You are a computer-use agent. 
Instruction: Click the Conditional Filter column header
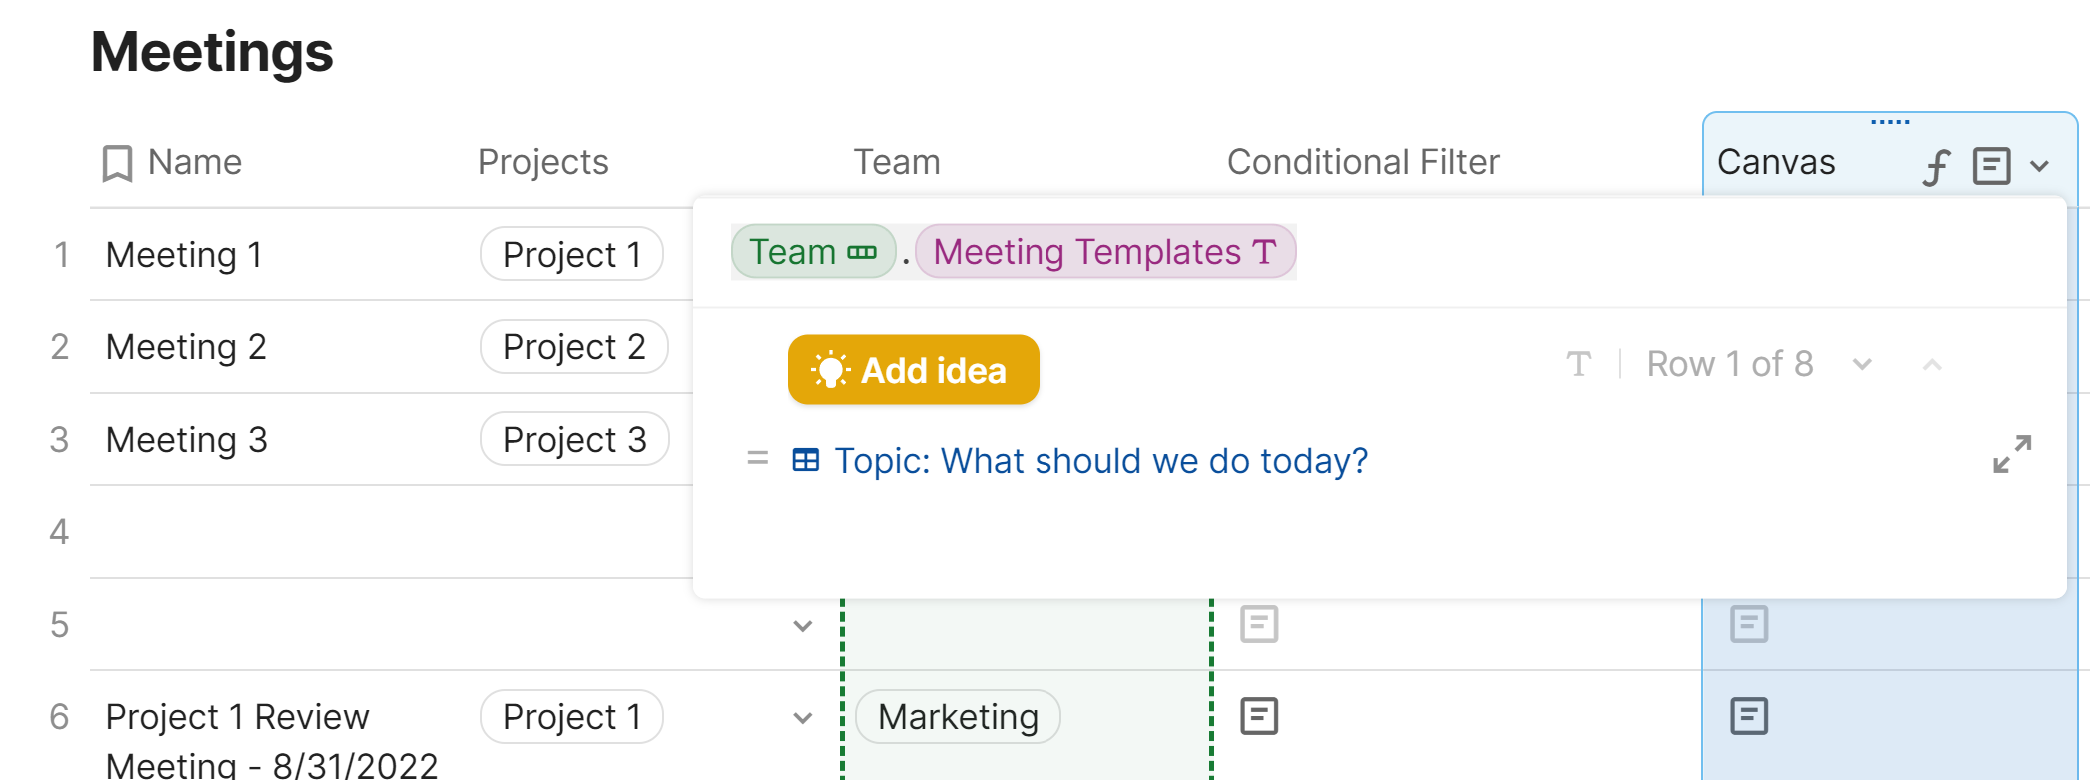[x=1362, y=162]
